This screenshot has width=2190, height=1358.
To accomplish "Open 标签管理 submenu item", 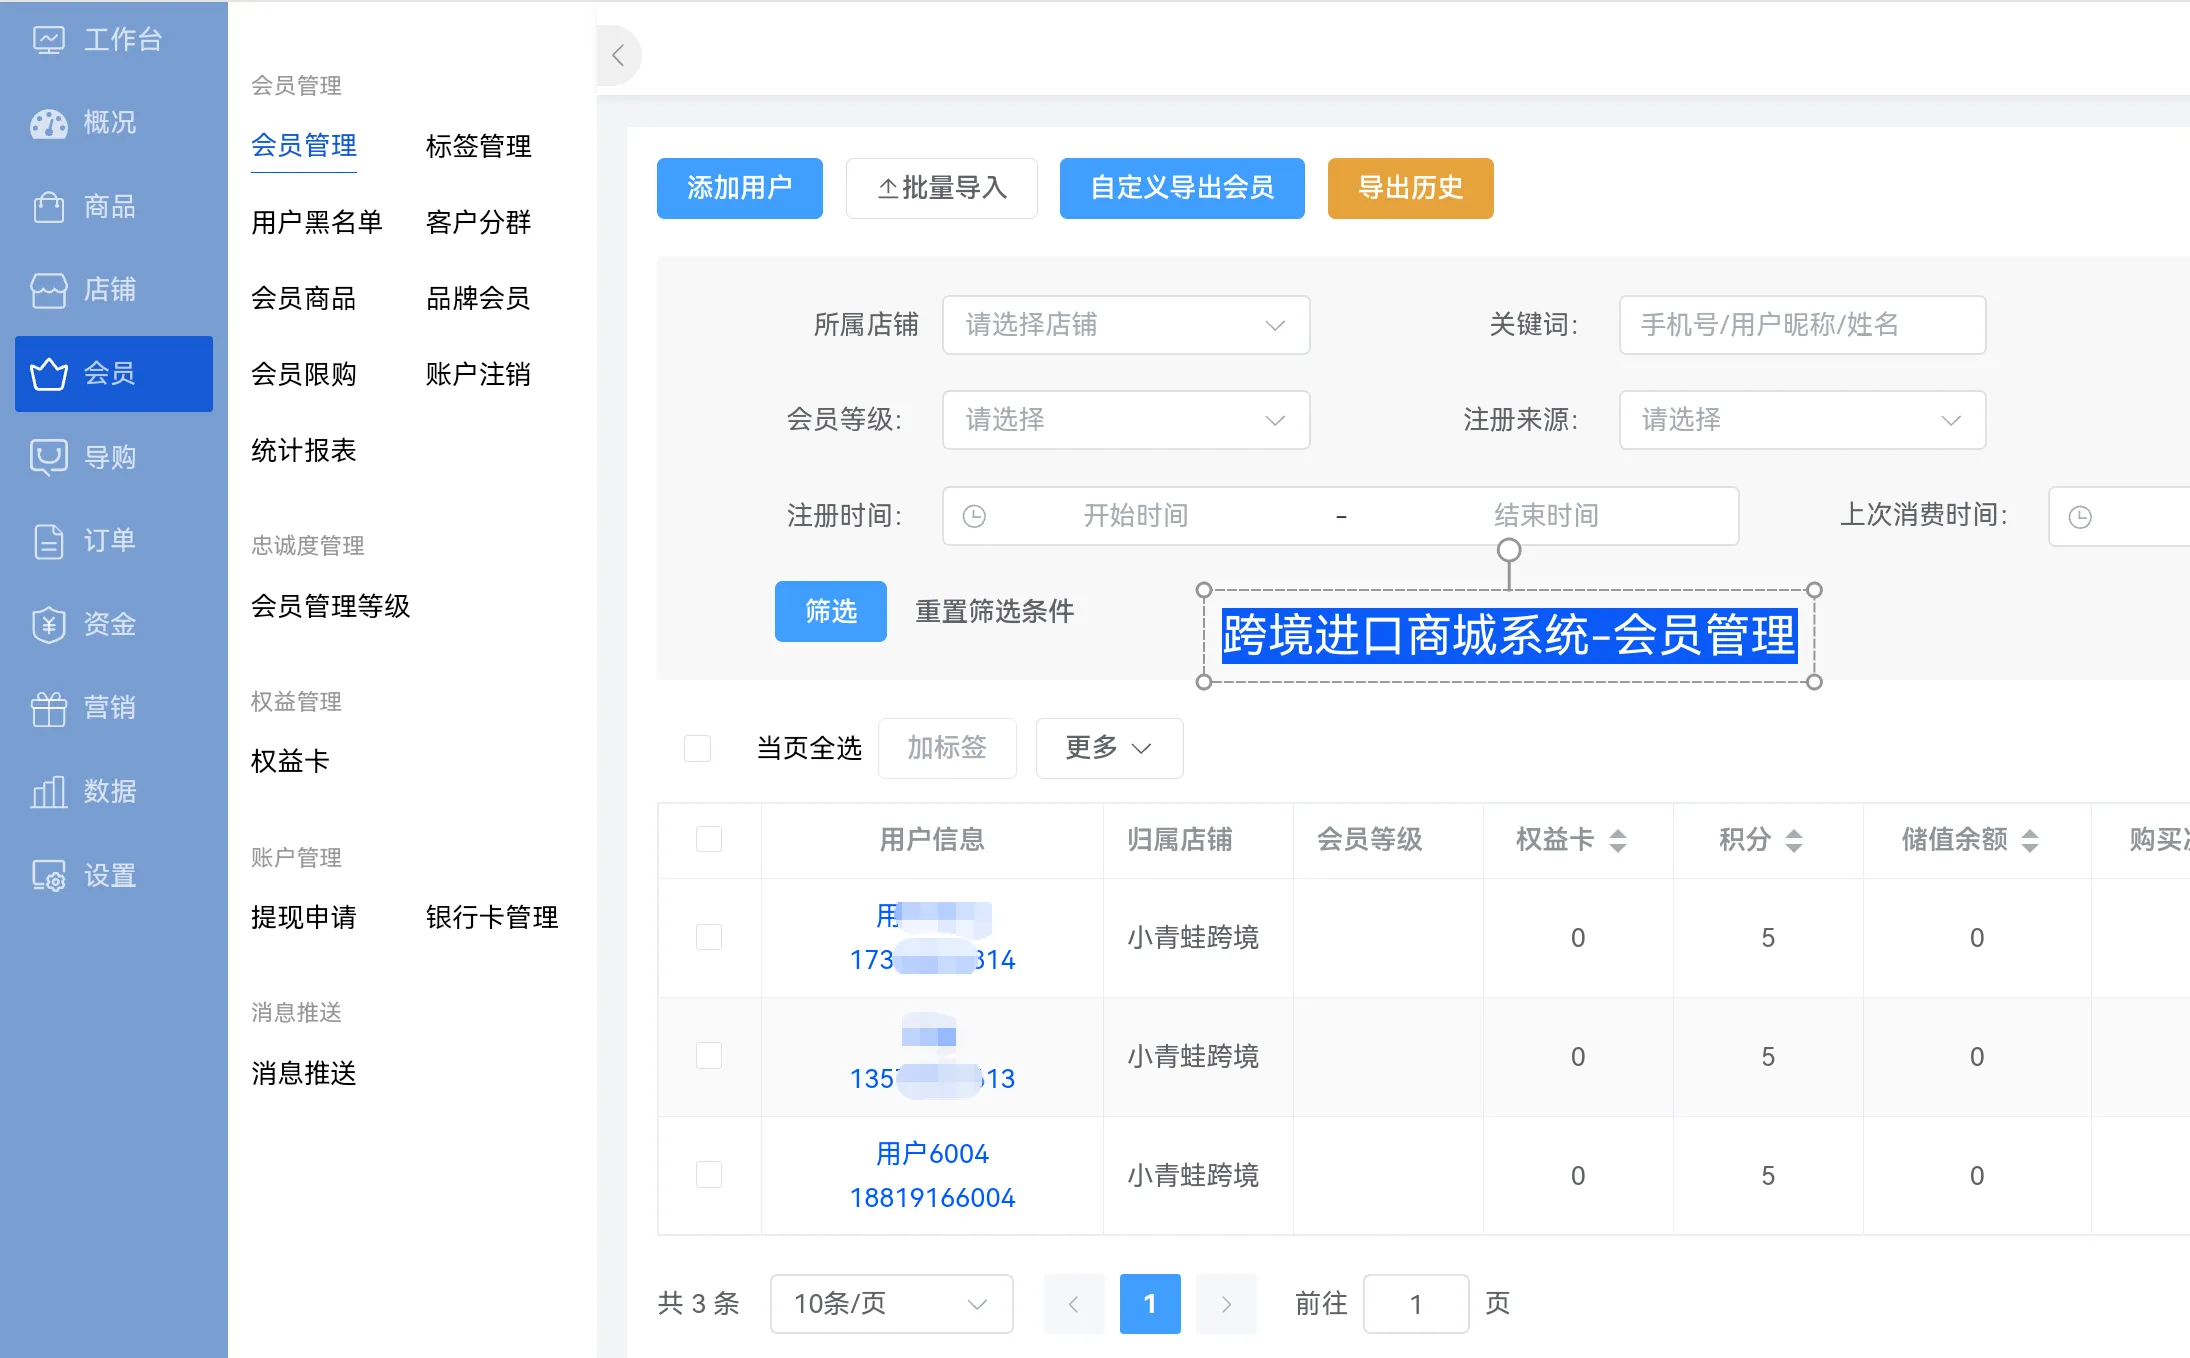I will tap(478, 146).
